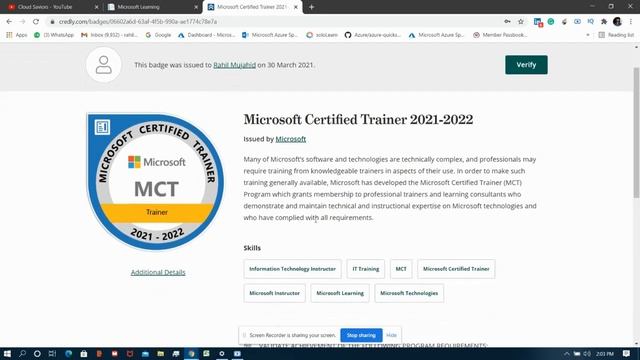Select the Microsoft Certified Trainer 2021 tab
640x360 pixels.
252,7
